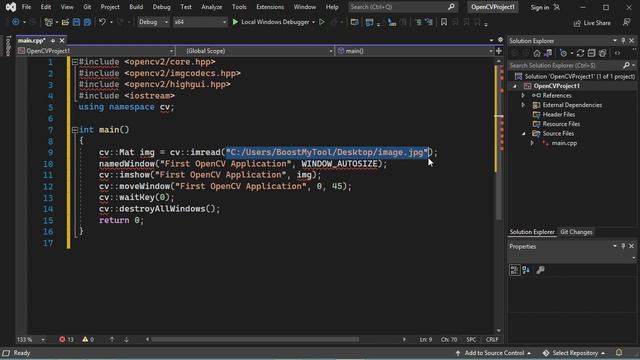Toggle auto-hide pin on Properties panel
The image size is (640, 360).
click(x=623, y=246)
